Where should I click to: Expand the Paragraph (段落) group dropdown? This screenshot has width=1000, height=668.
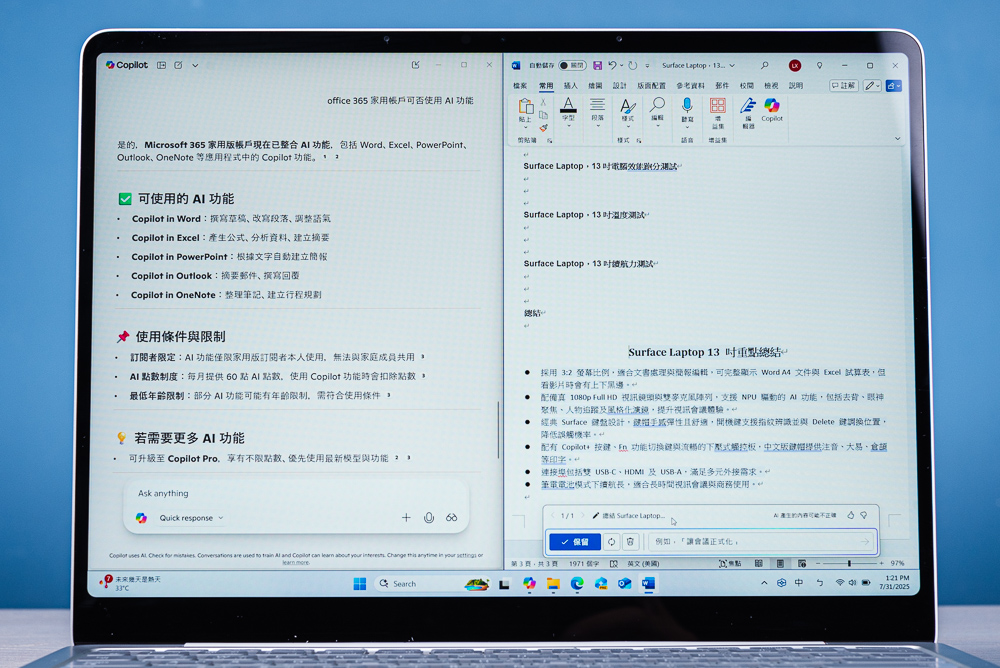click(598, 126)
